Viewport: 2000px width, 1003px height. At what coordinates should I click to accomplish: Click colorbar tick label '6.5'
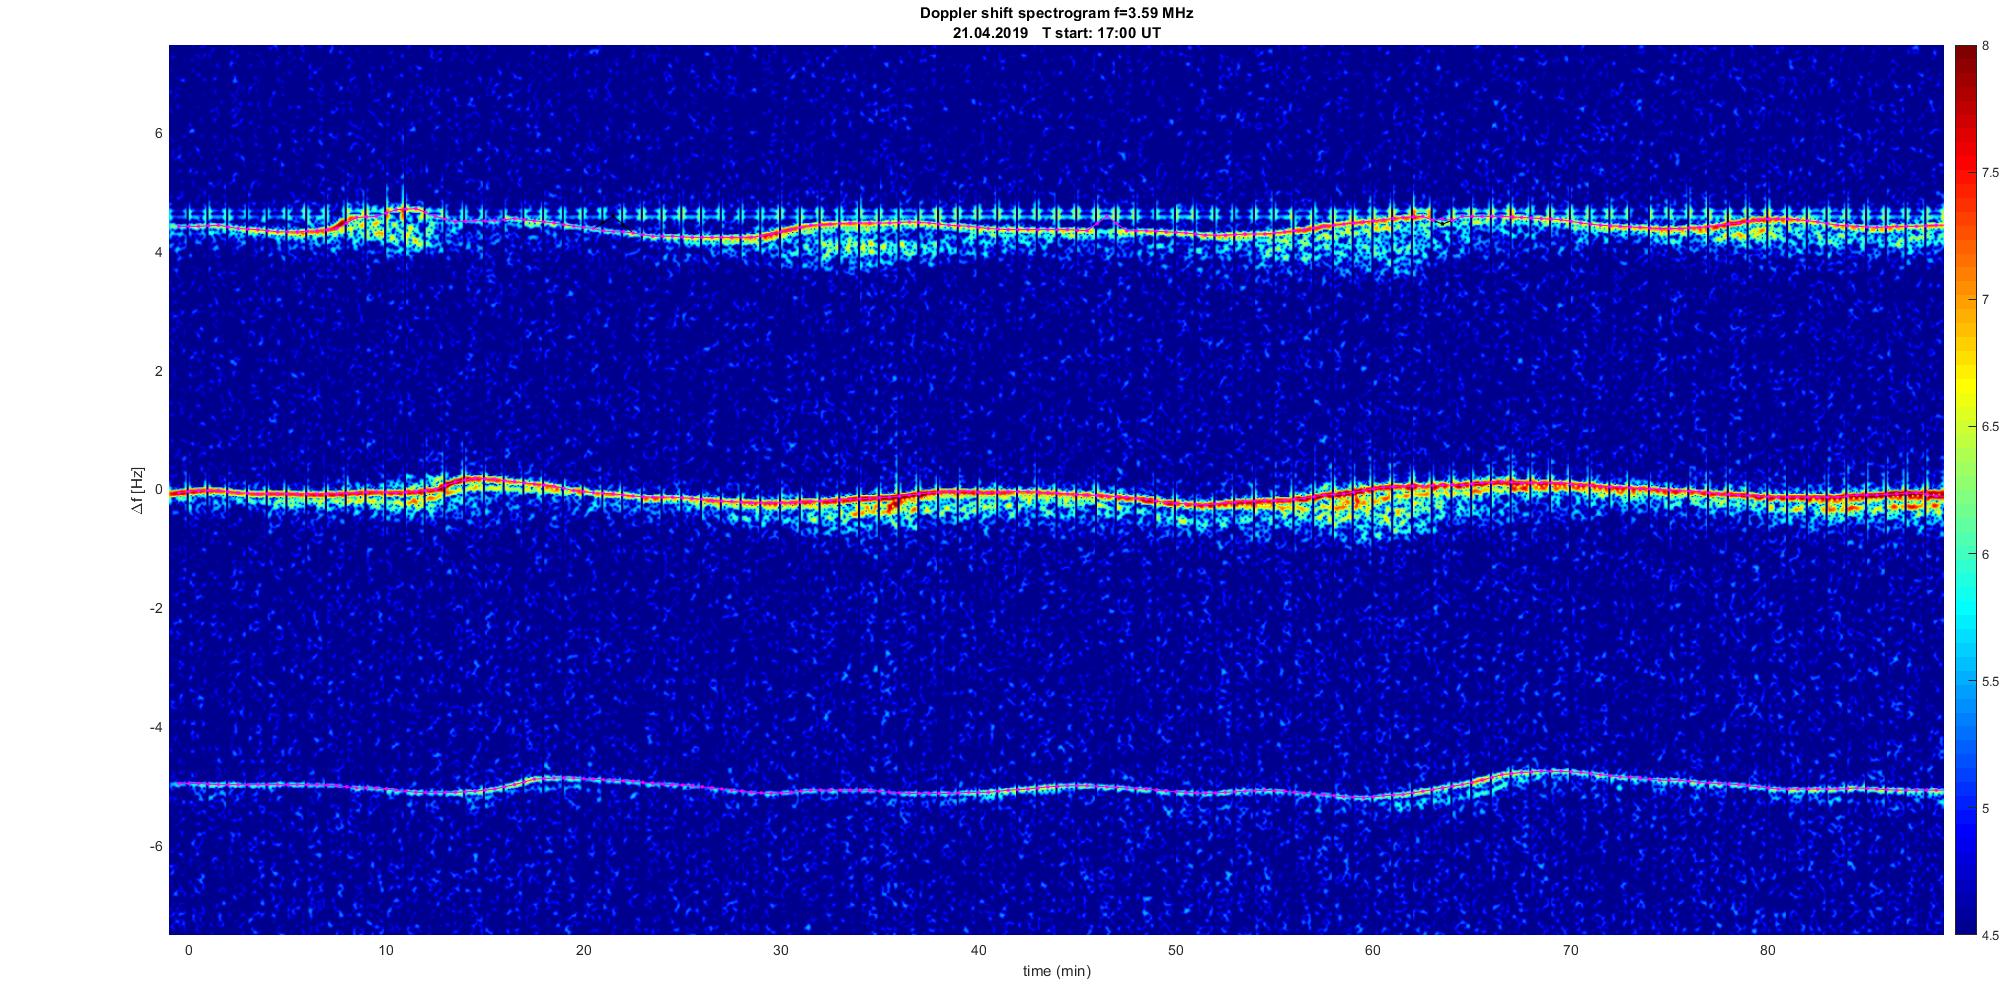pos(1990,427)
